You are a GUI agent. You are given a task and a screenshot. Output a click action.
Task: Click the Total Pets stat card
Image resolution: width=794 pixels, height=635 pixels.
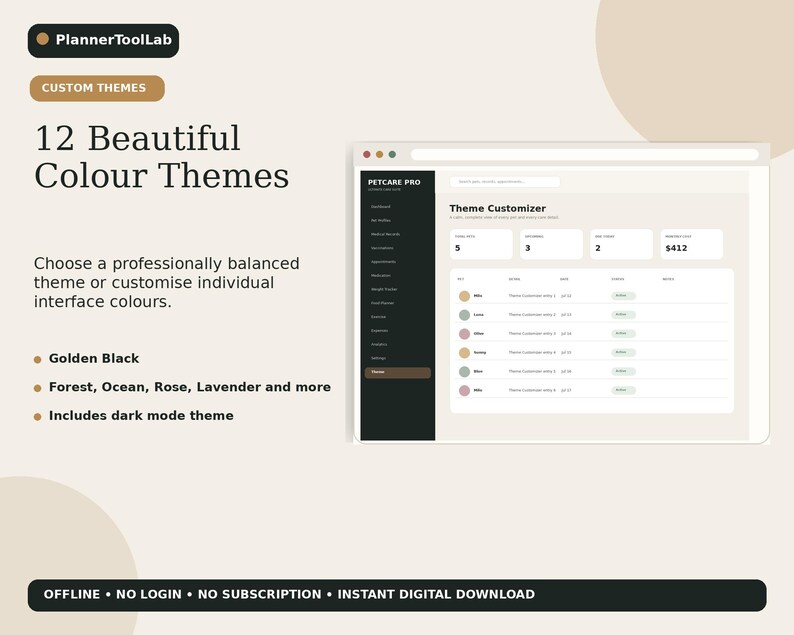481,244
